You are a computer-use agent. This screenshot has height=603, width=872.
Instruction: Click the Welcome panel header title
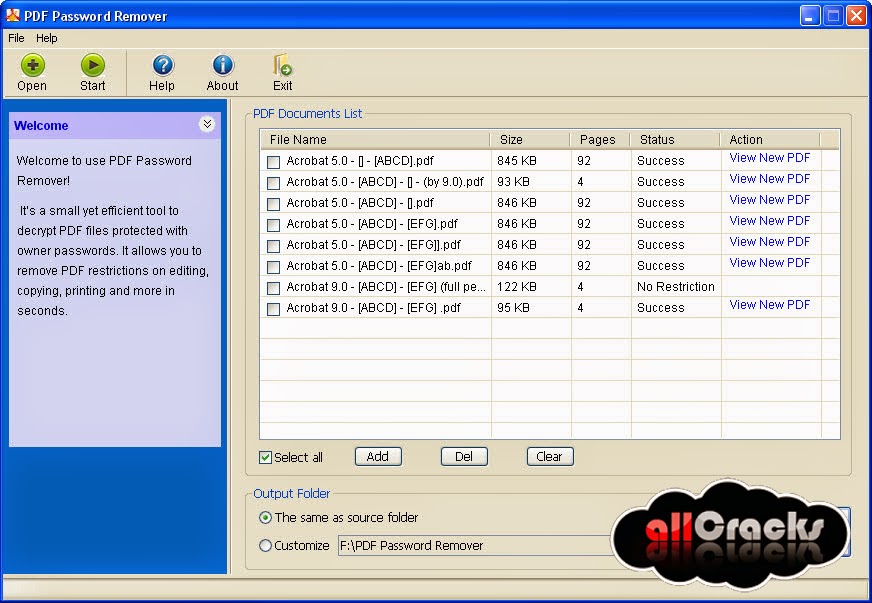[x=41, y=126]
